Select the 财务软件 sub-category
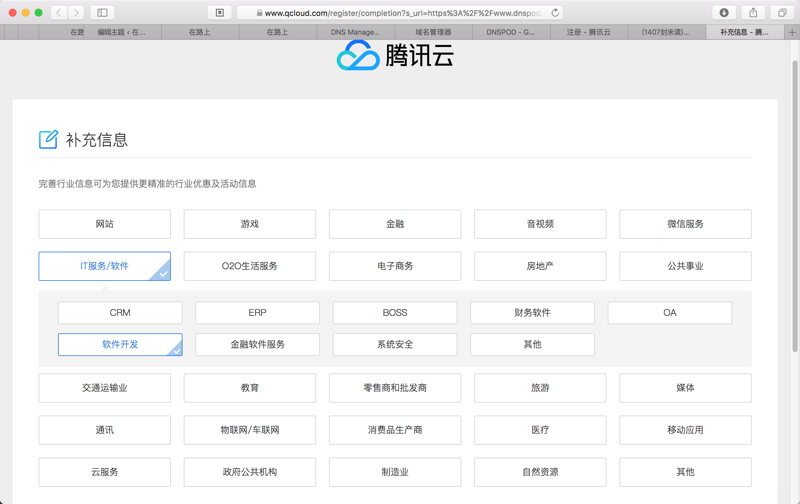This screenshot has width=800, height=504. coord(533,313)
